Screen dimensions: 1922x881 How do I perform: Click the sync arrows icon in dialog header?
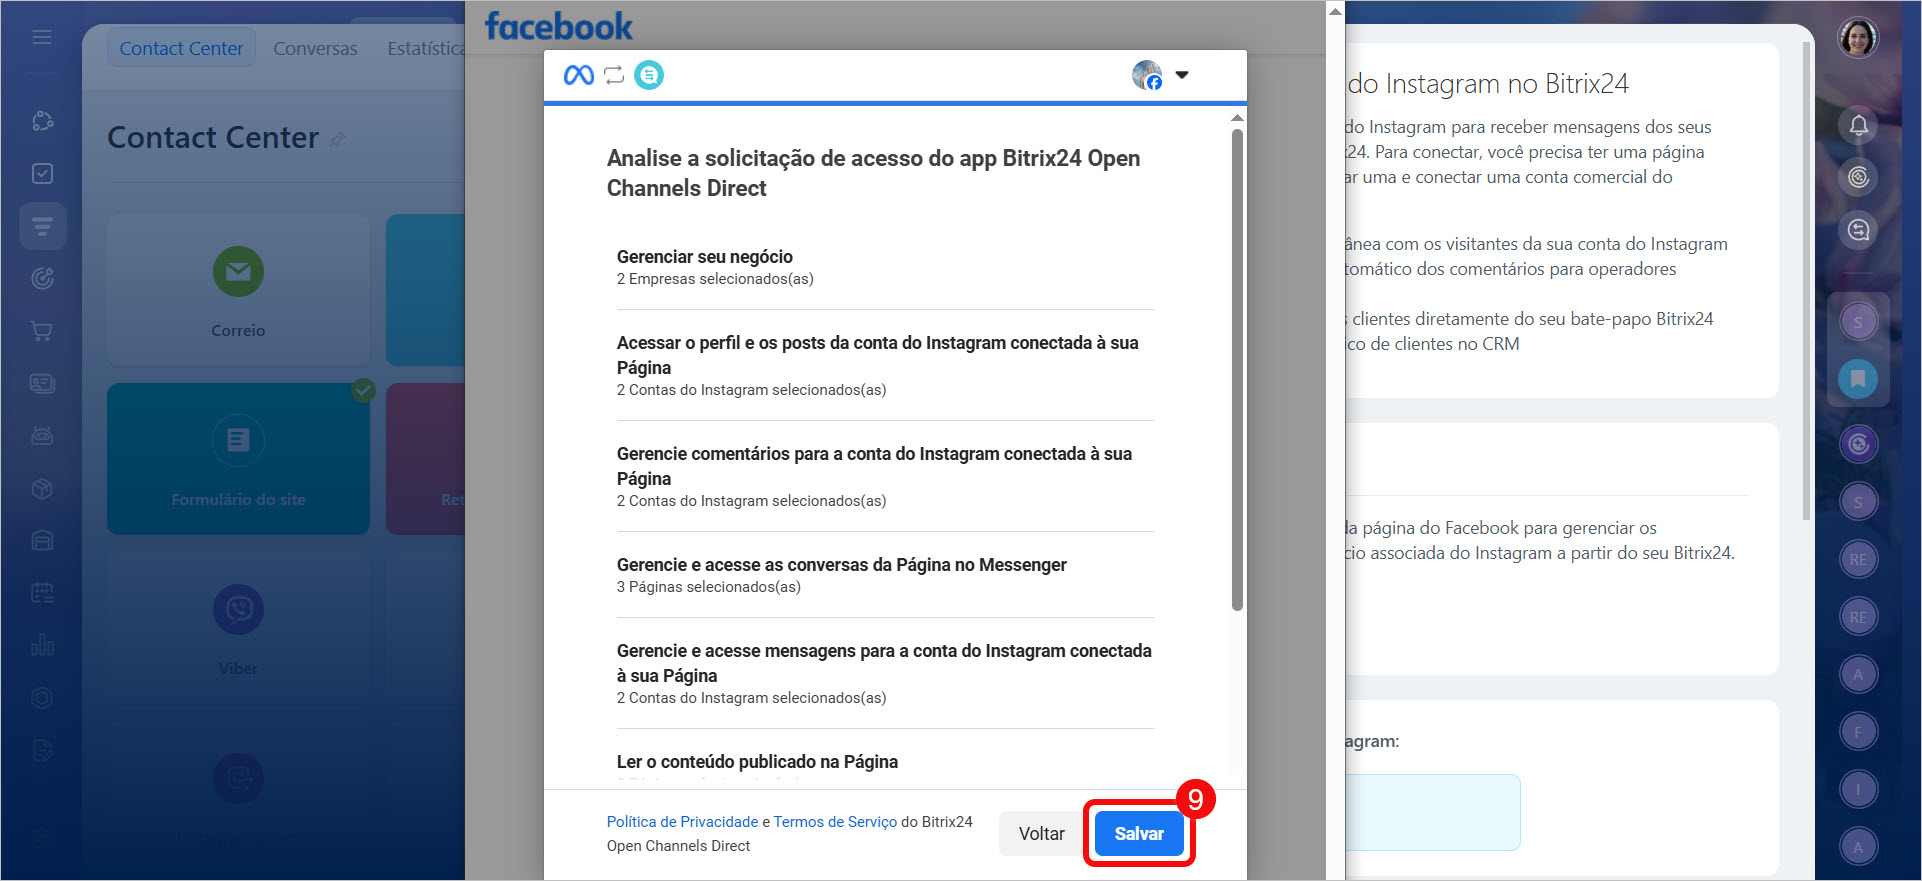pos(614,75)
